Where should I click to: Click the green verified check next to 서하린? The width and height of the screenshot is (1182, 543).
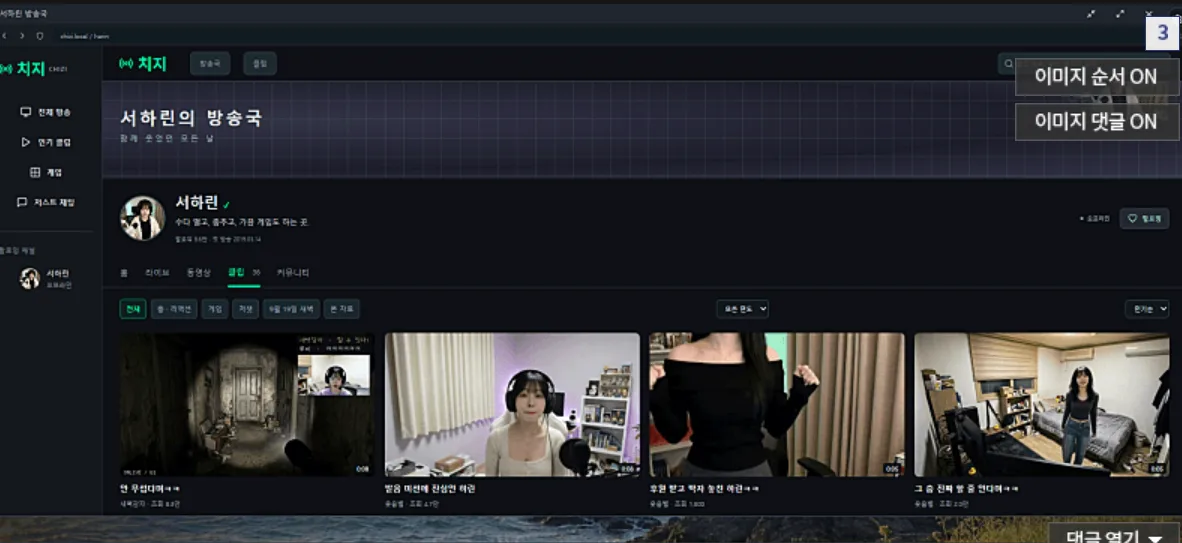click(x=226, y=204)
